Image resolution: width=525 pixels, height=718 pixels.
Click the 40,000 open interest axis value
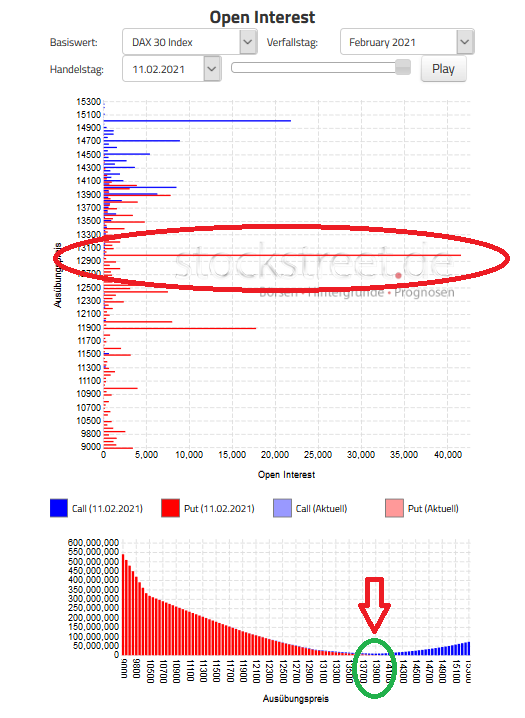[448, 455]
